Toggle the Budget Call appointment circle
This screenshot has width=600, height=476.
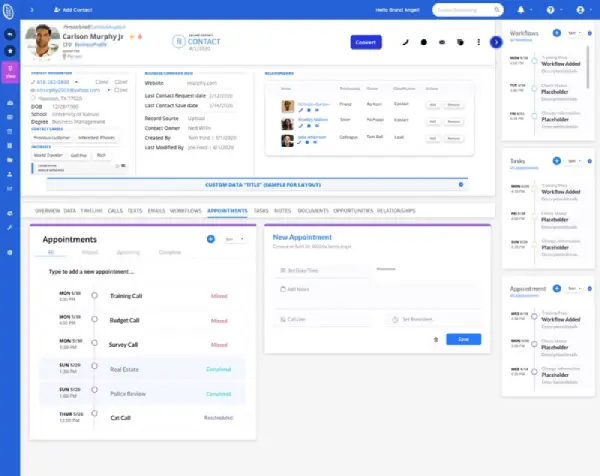(95, 319)
